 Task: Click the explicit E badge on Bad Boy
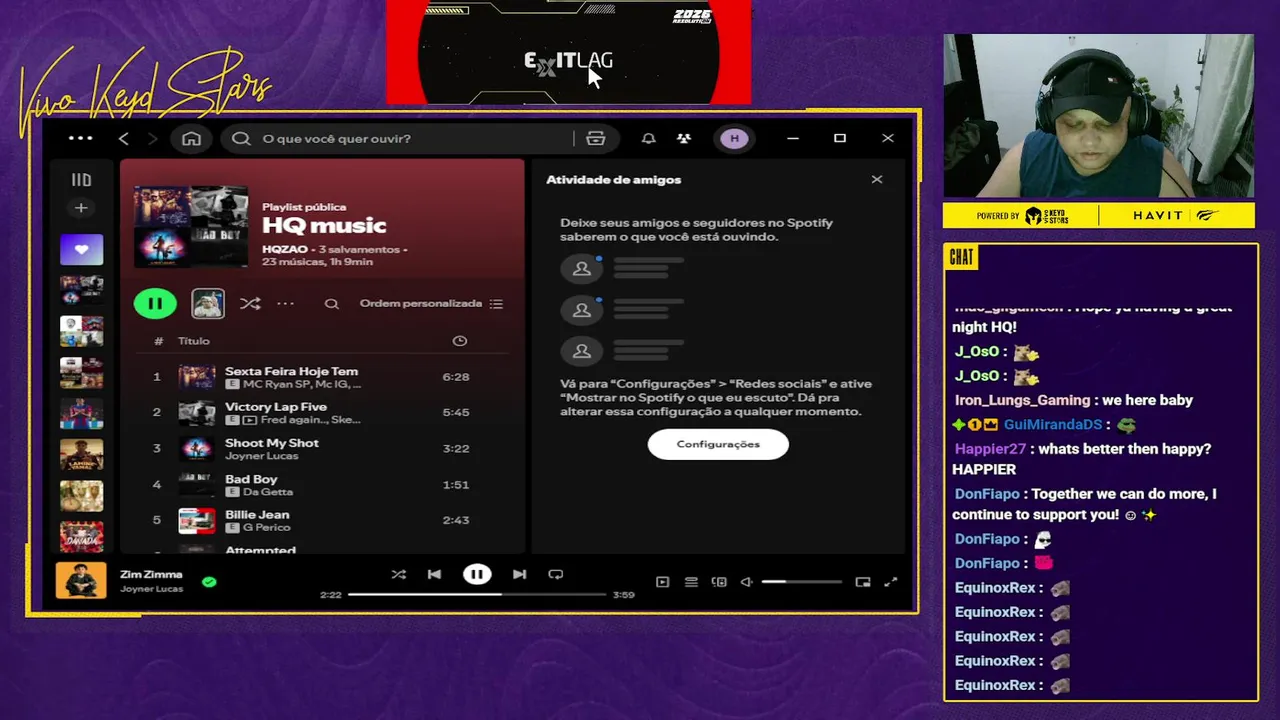click(232, 492)
